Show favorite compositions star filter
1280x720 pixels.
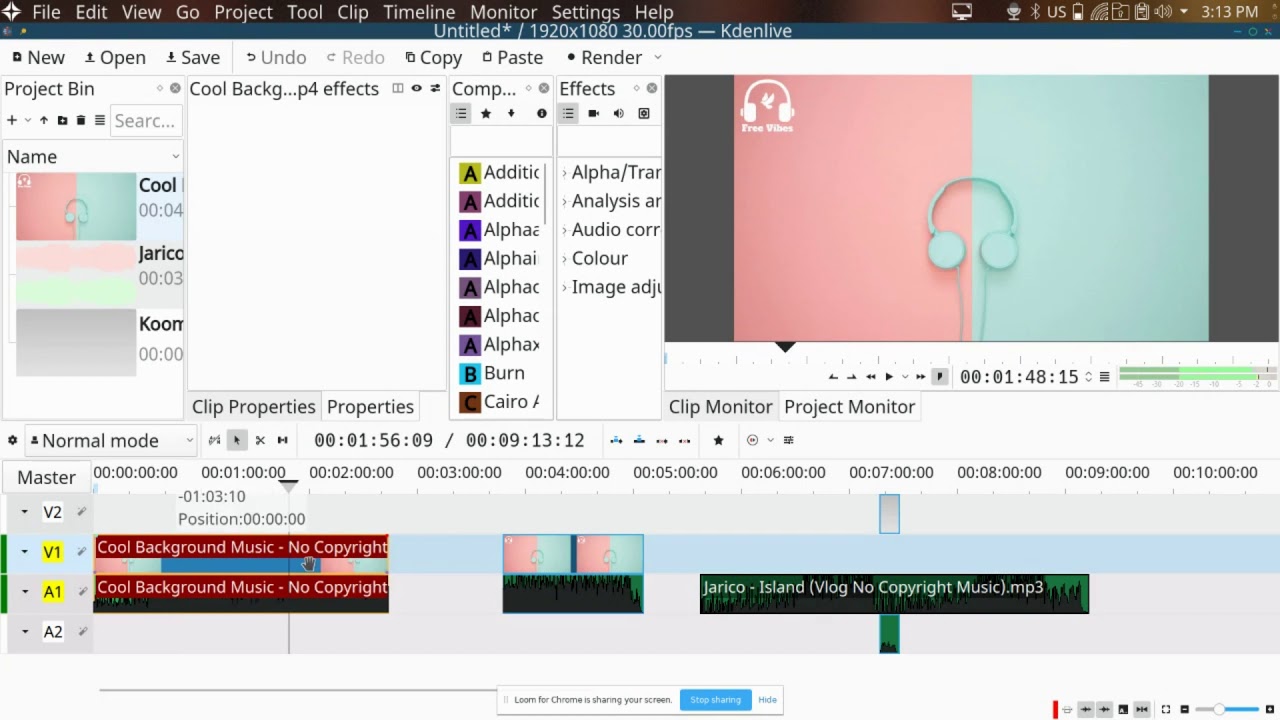[486, 113]
